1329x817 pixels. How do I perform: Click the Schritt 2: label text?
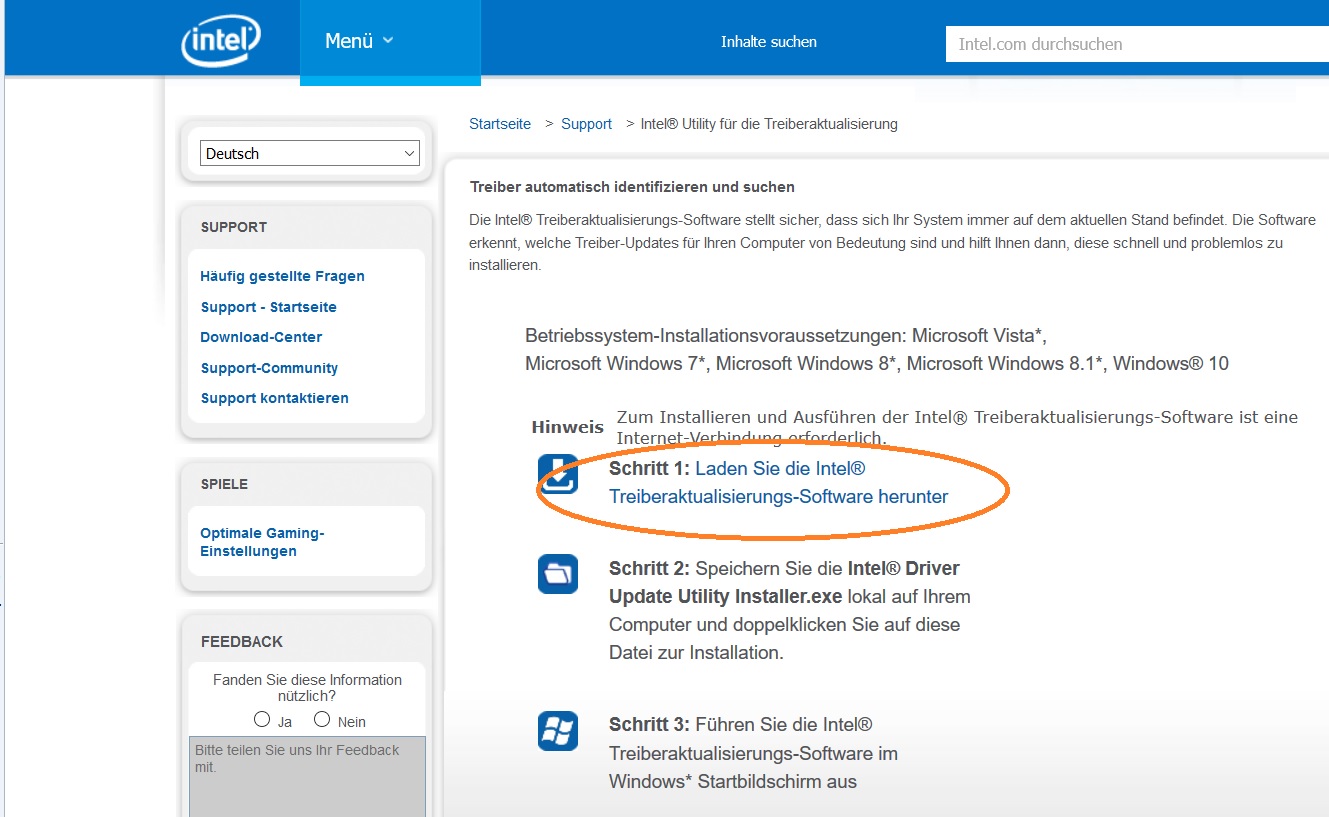[649, 568]
